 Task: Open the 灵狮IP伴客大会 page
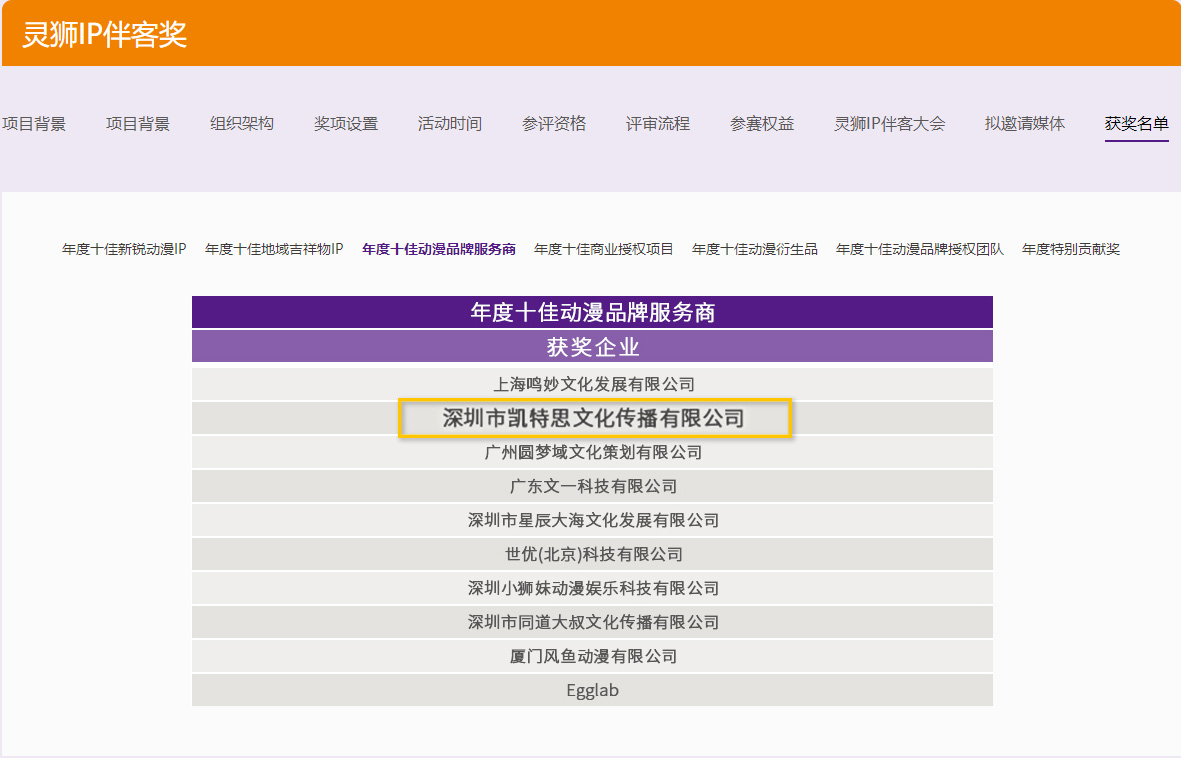(889, 124)
